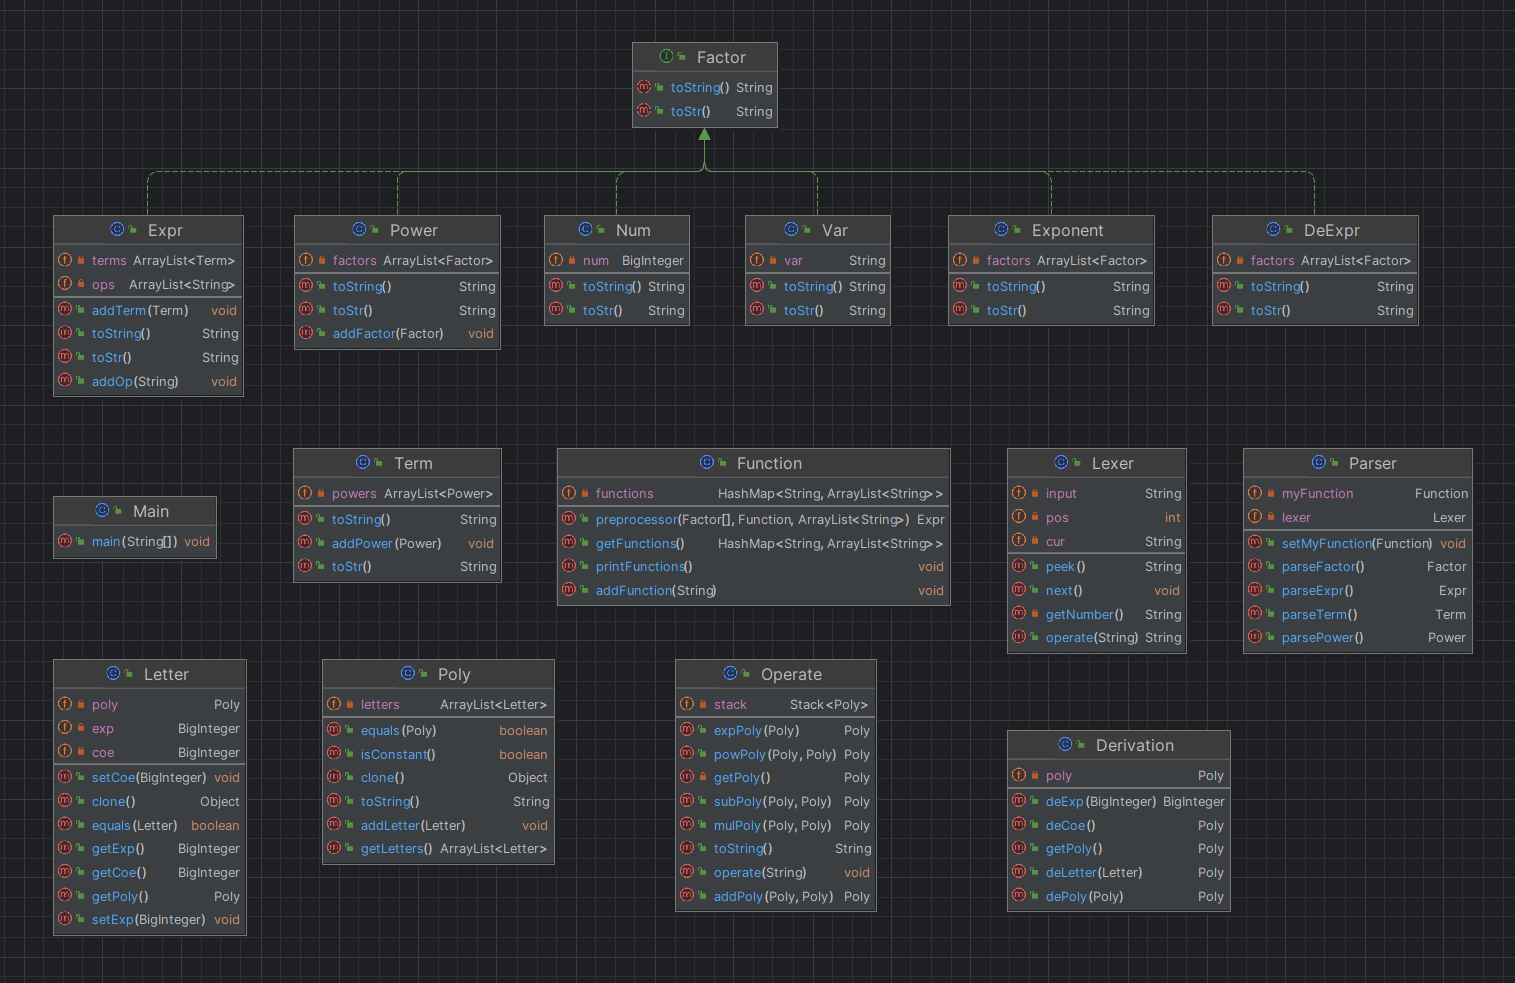
Task: Click the field icon beside stack in Operate
Action: coord(687,704)
